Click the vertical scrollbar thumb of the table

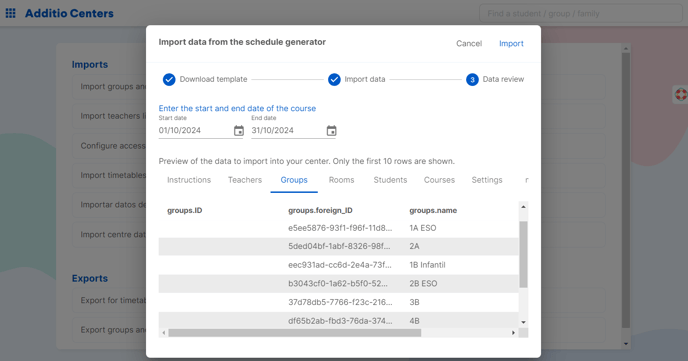tap(523, 254)
